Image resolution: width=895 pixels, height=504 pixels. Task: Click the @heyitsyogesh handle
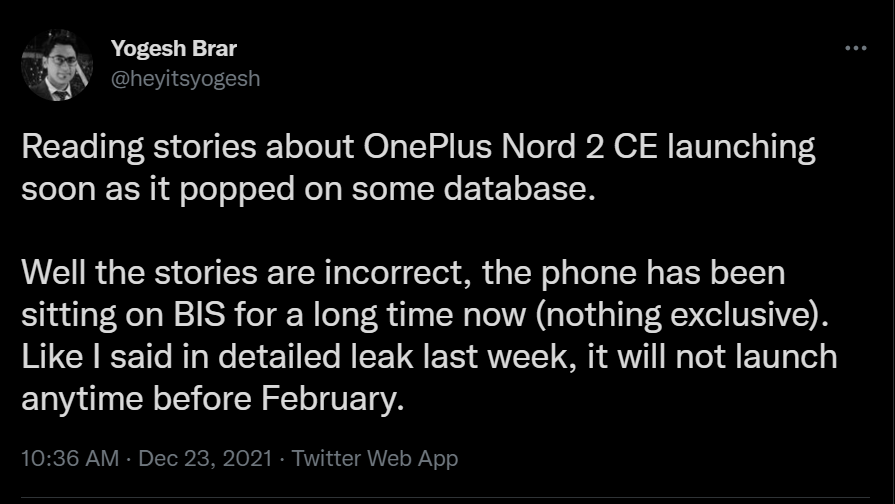185,78
